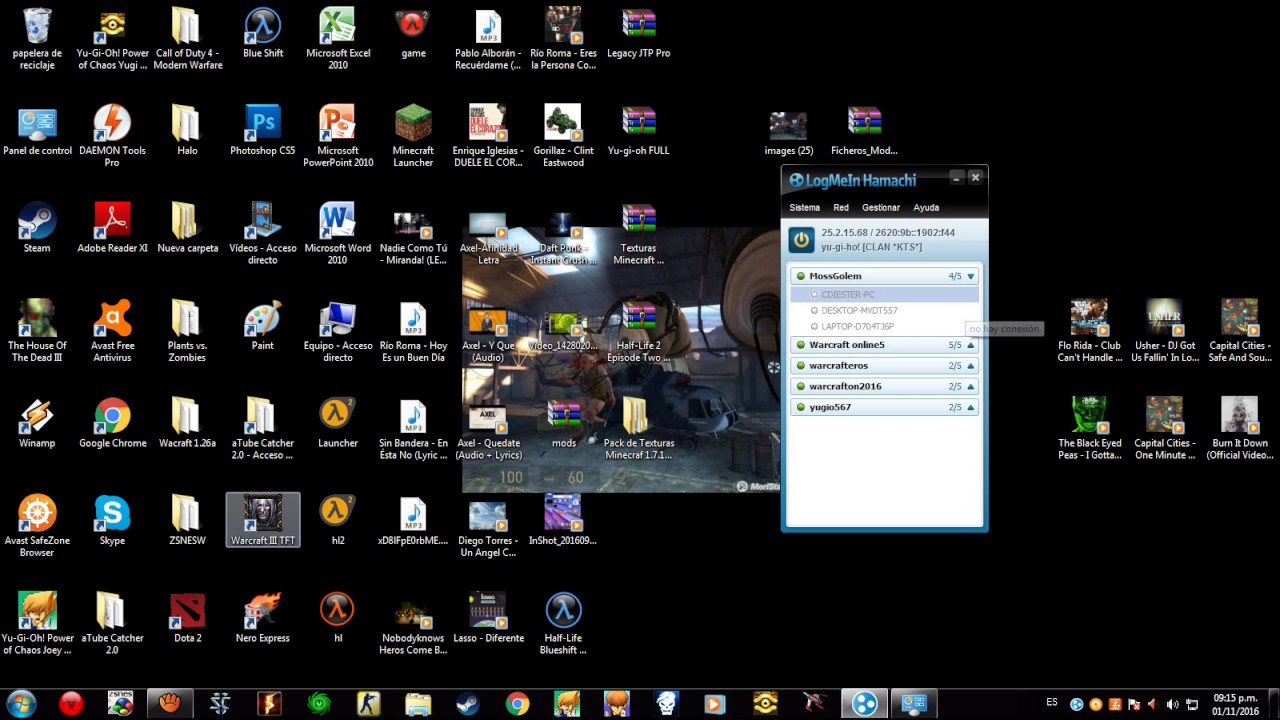Select the images (25) thumbnail
Image resolution: width=1280 pixels, height=720 pixels.
click(788, 131)
